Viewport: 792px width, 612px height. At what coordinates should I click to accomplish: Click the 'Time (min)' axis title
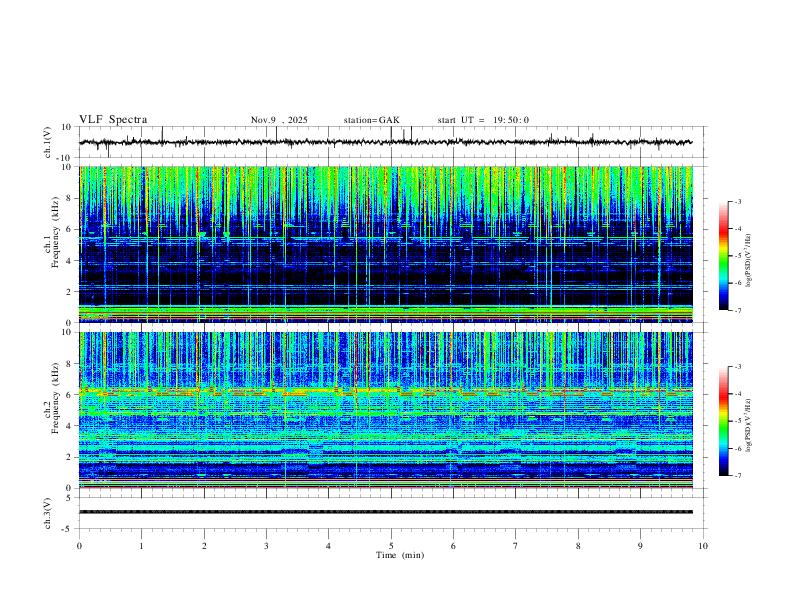[x=400, y=555]
